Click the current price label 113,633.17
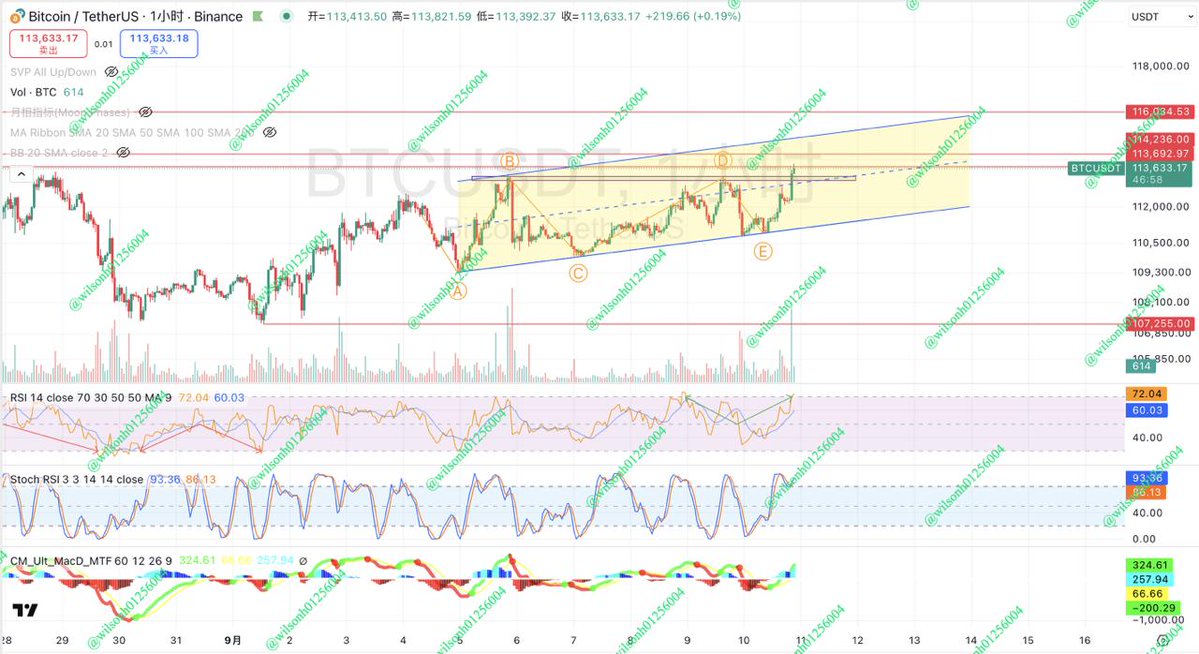 click(1160, 168)
